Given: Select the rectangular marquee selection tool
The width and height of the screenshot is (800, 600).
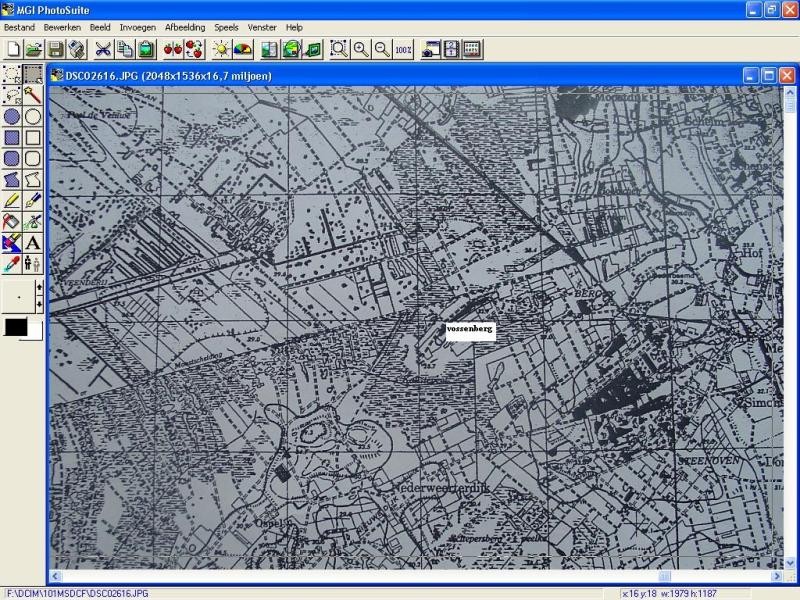Looking at the screenshot, I should coord(33,73).
